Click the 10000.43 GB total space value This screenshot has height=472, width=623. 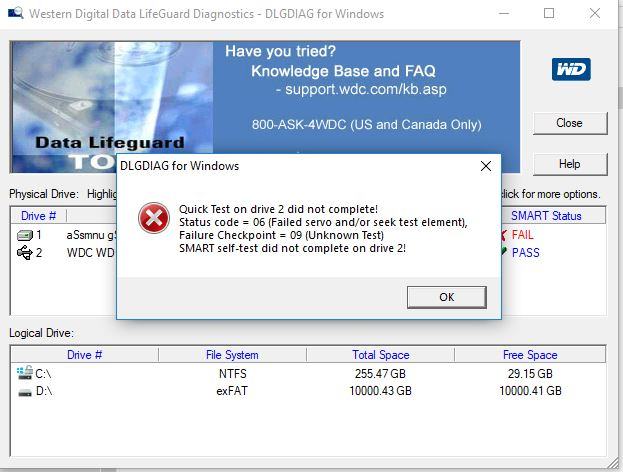380,391
